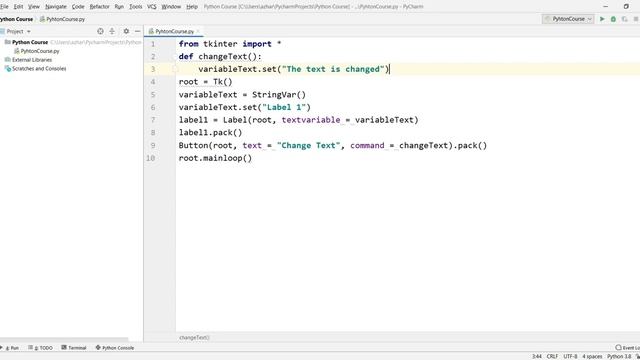This screenshot has width=640, height=360.
Task: Open the Python Console tool window
Action: click(115, 348)
